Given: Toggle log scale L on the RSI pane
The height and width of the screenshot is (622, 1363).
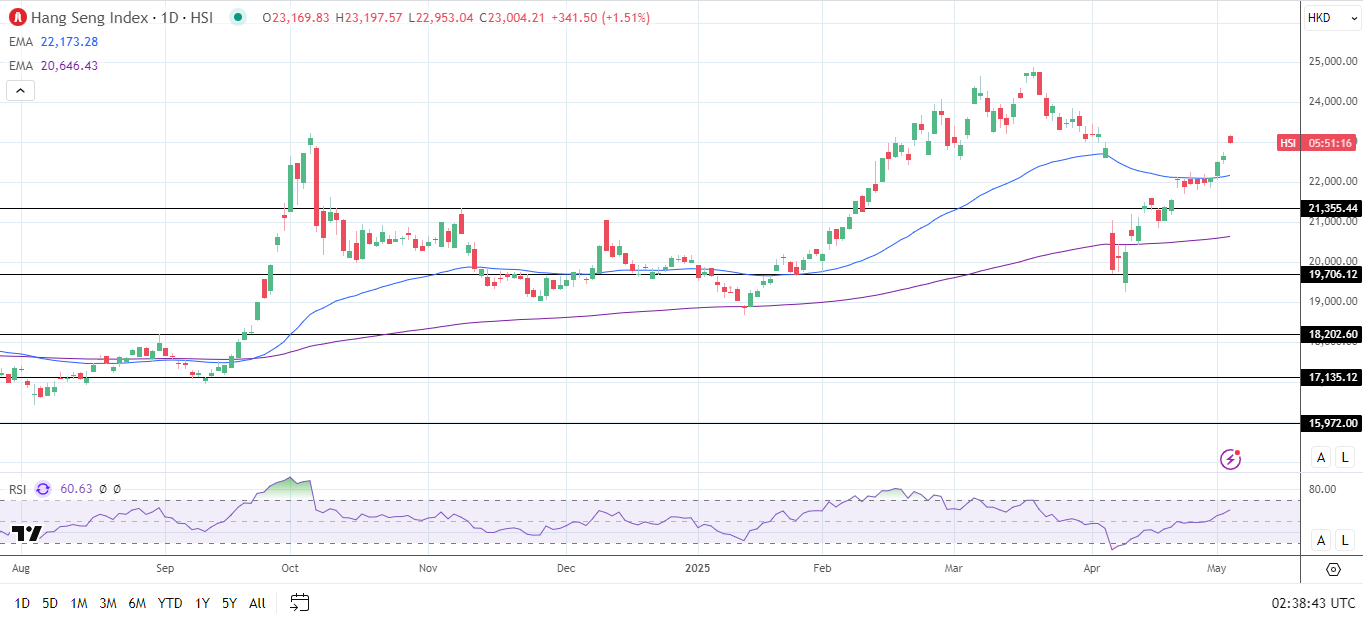Looking at the screenshot, I should tap(1345, 540).
